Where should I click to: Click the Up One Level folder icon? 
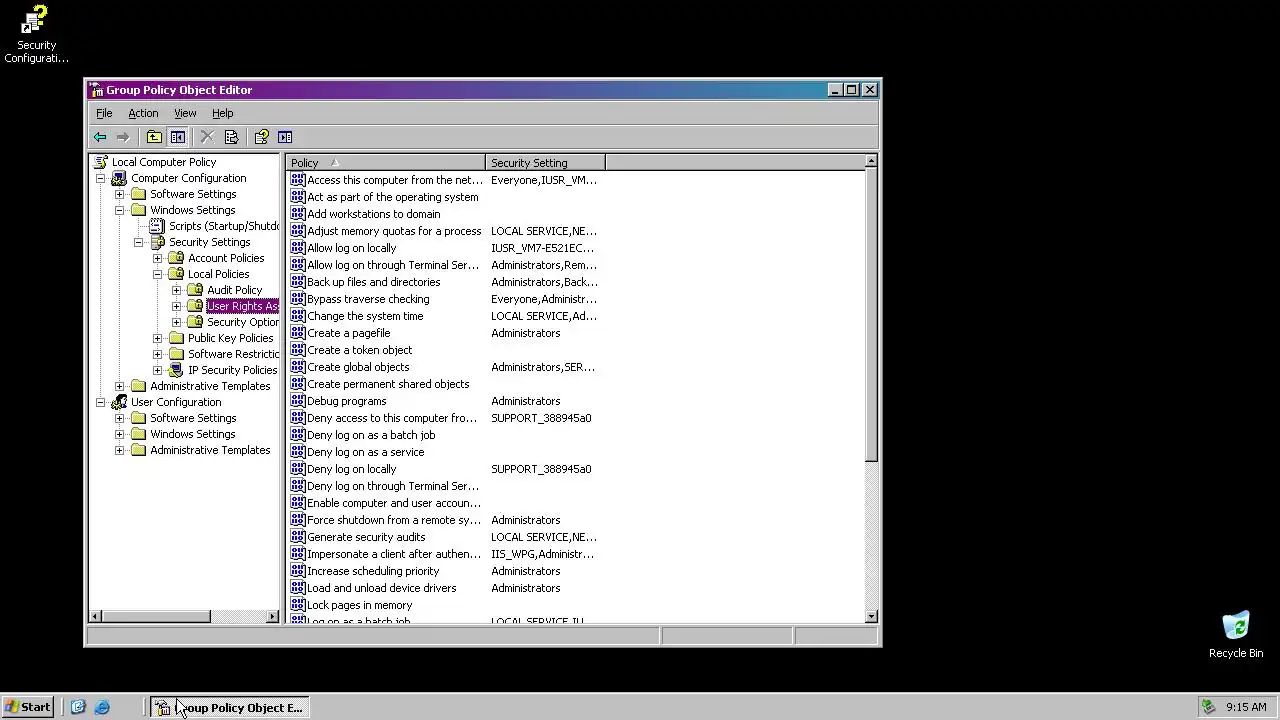154,137
